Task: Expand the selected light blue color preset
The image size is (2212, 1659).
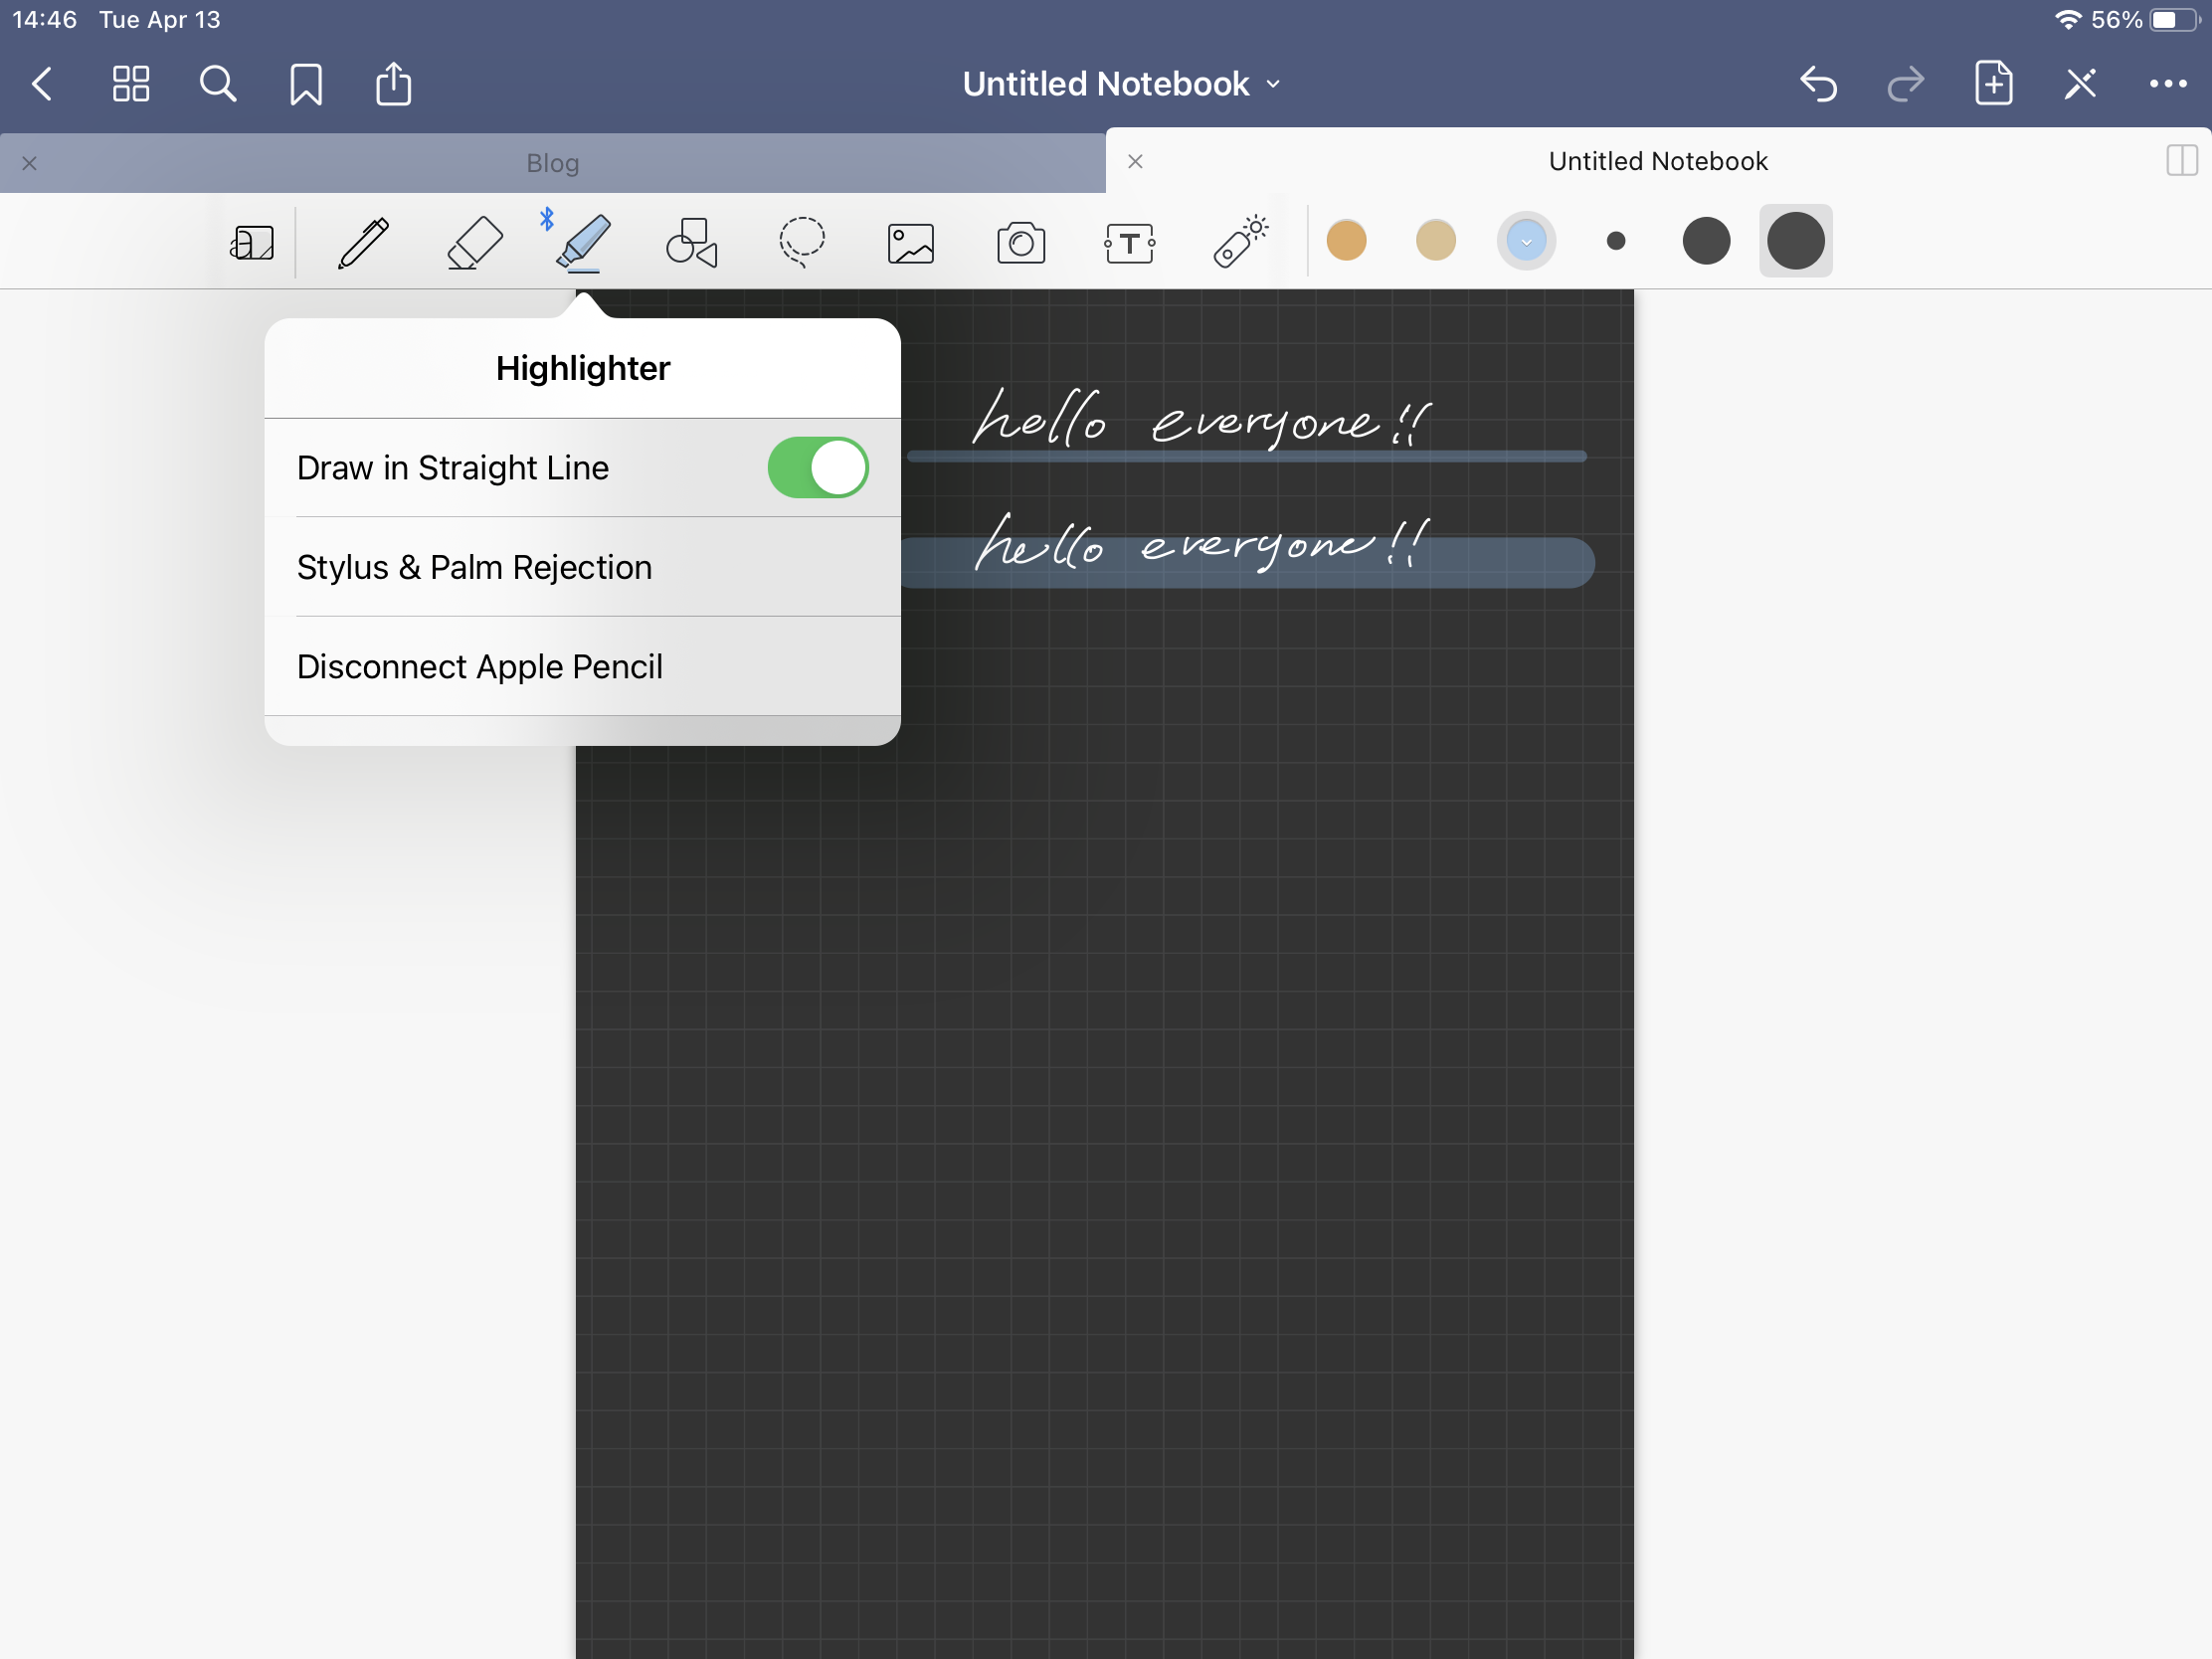Action: click(1526, 241)
